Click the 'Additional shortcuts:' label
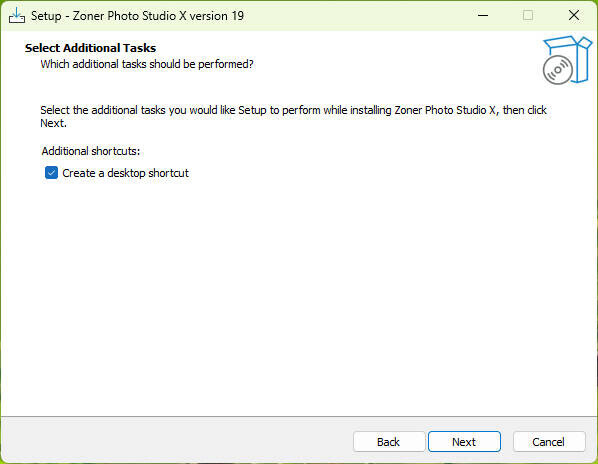 pos(91,151)
